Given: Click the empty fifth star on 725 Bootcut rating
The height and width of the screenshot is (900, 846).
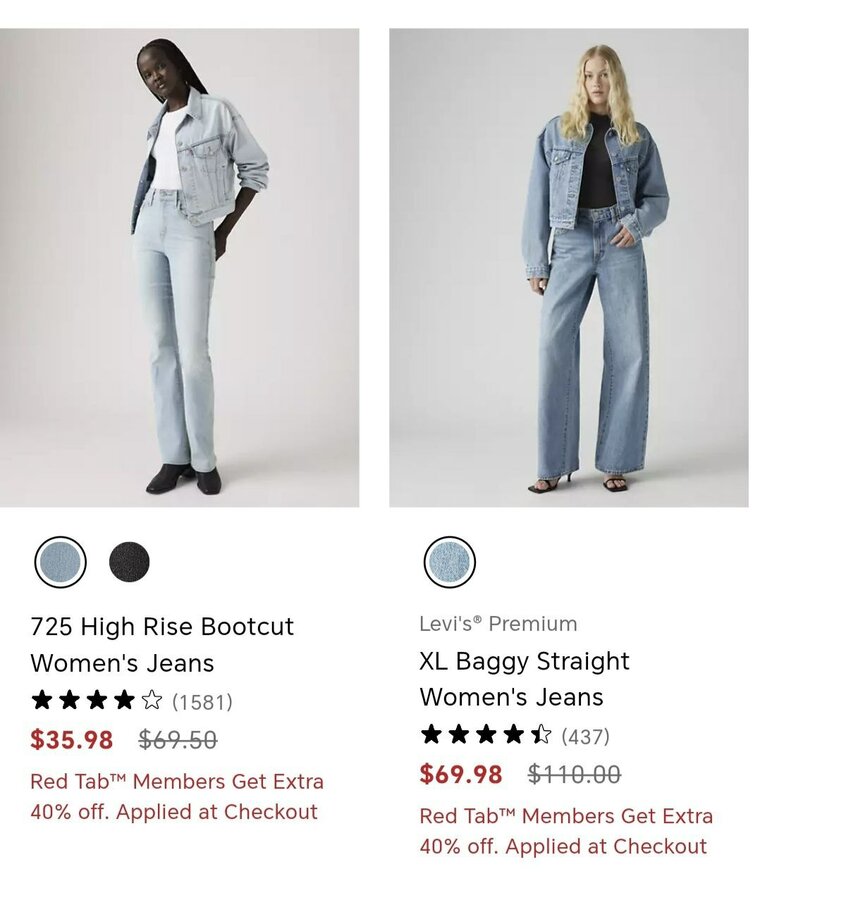Looking at the screenshot, I should coord(152,700).
